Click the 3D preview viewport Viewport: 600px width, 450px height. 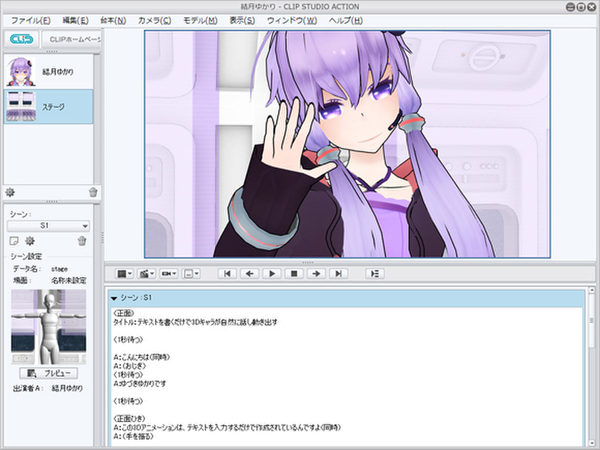(x=347, y=144)
